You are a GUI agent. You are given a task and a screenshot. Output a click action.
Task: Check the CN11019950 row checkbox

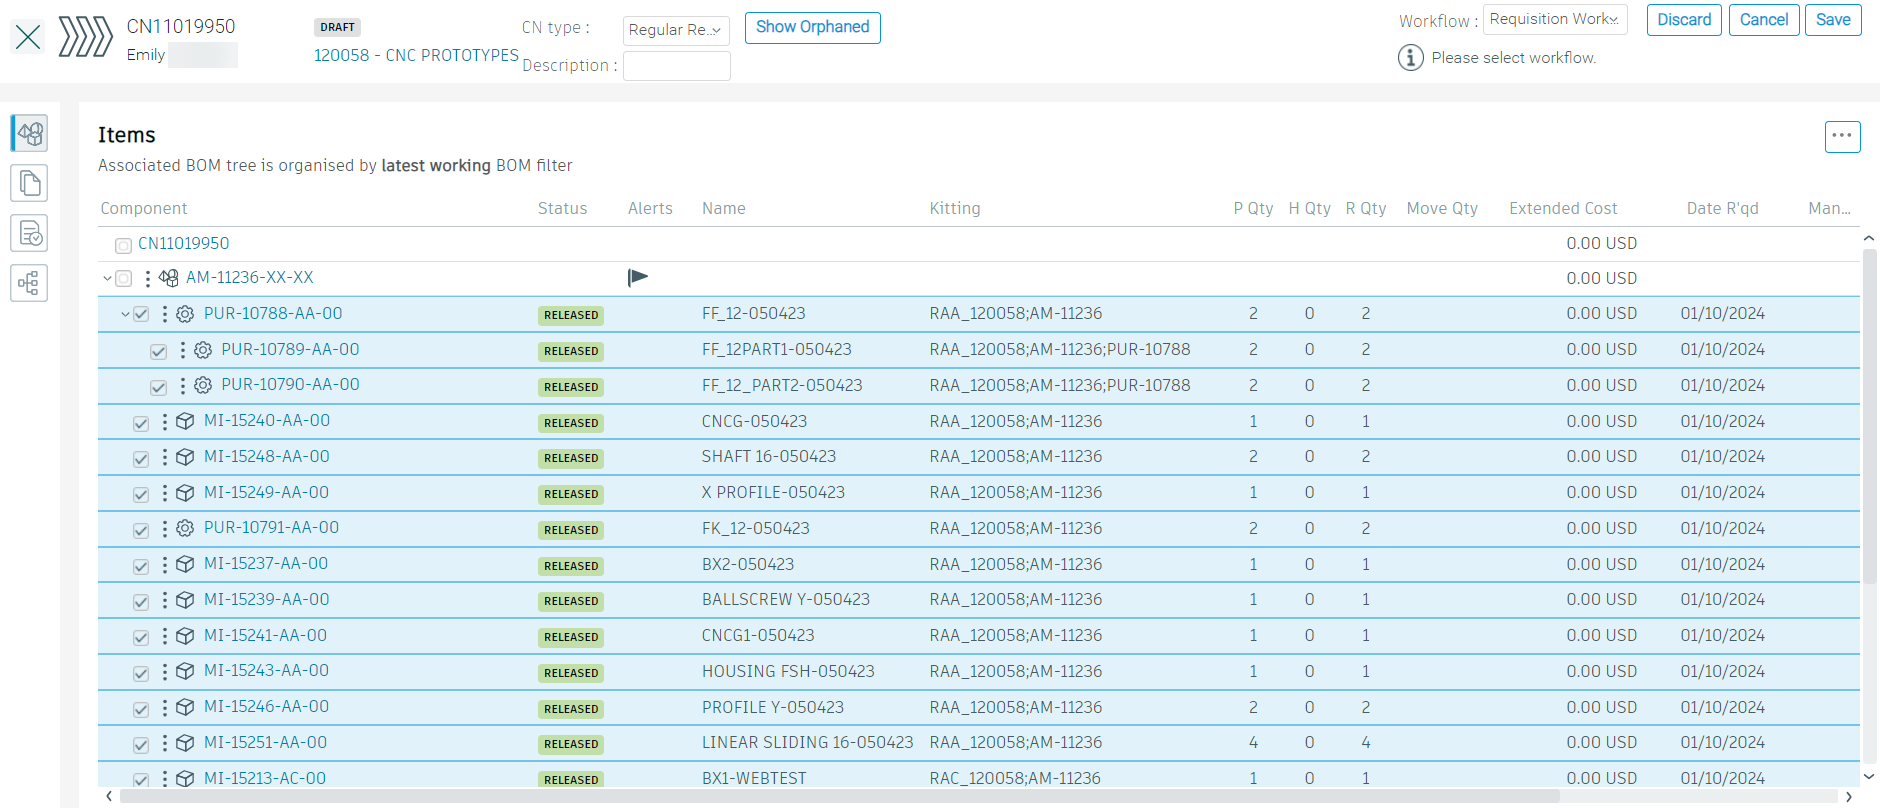point(123,245)
